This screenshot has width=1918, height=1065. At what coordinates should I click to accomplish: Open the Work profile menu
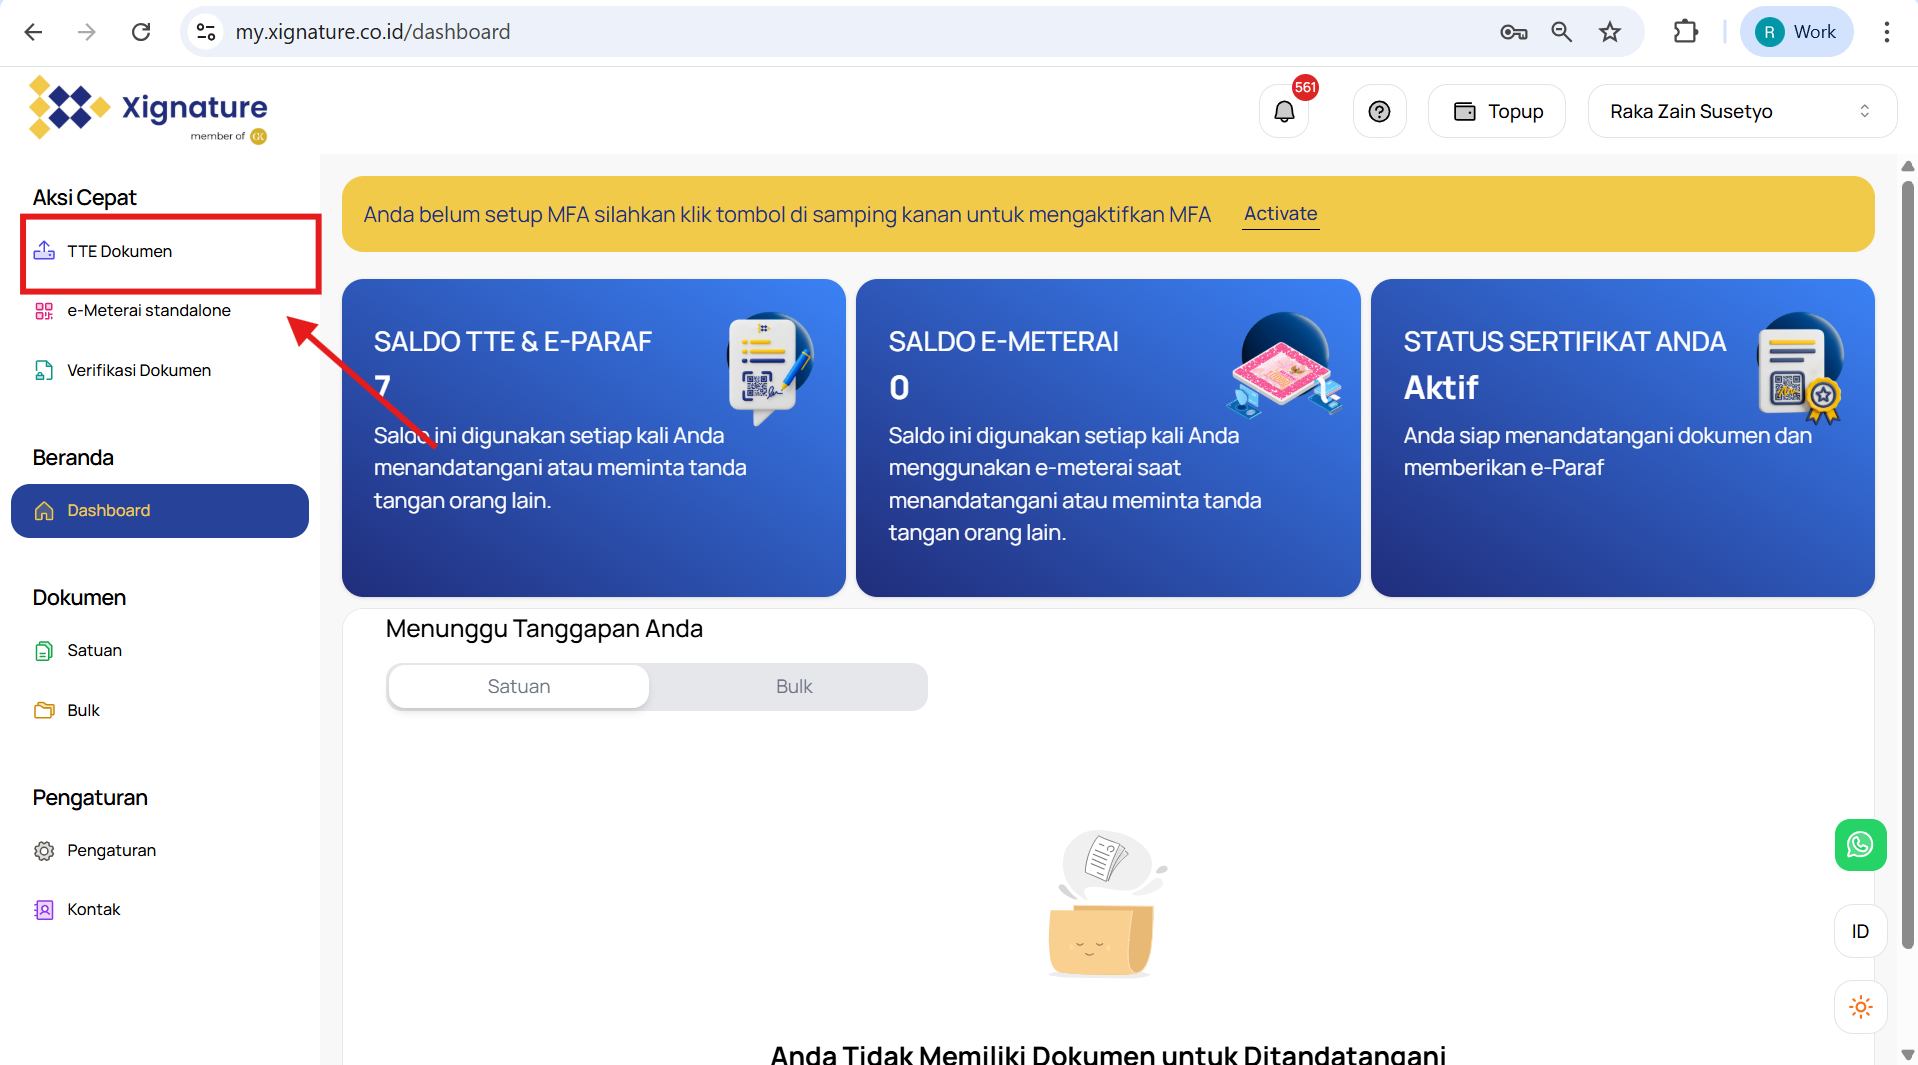[x=1796, y=32]
